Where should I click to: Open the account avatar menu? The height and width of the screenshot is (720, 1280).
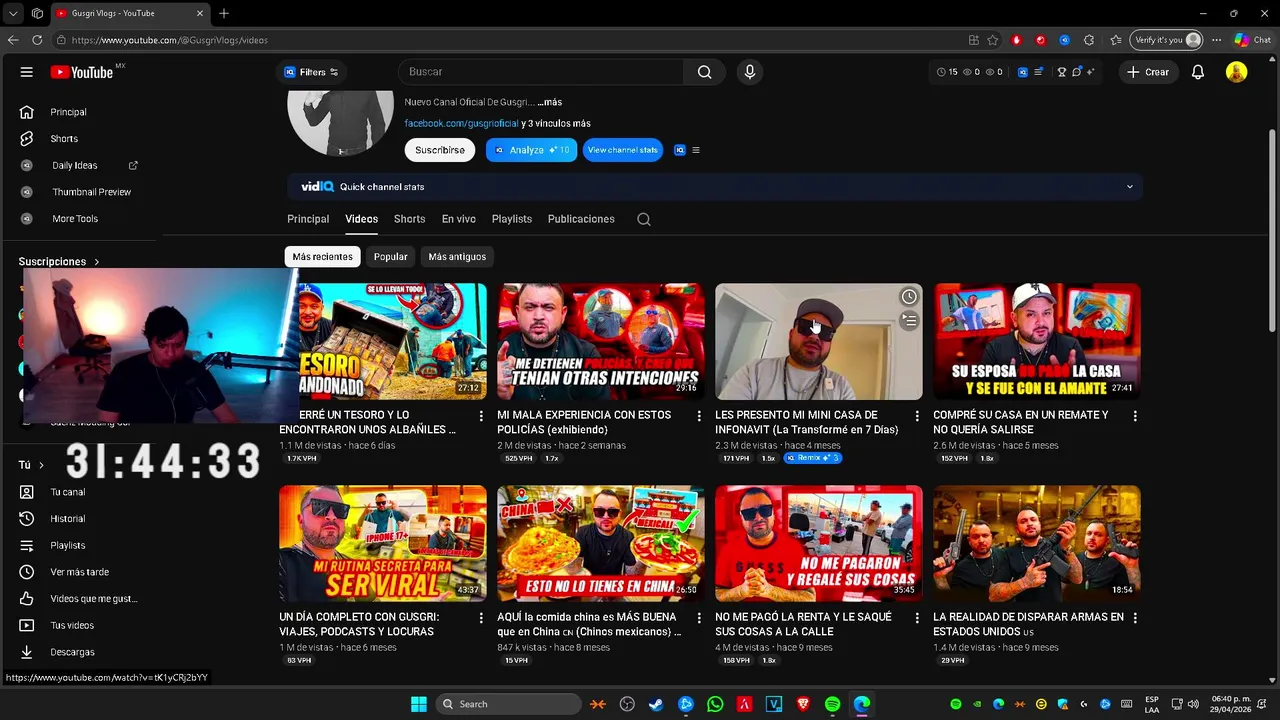[1237, 72]
